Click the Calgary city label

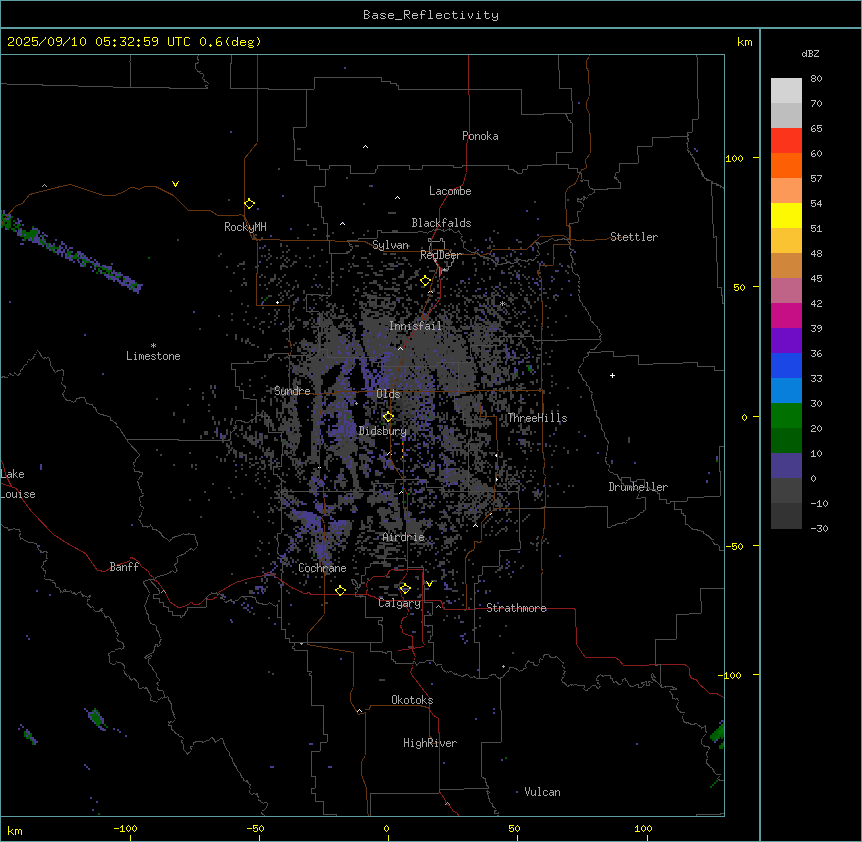pyautogui.click(x=400, y=603)
